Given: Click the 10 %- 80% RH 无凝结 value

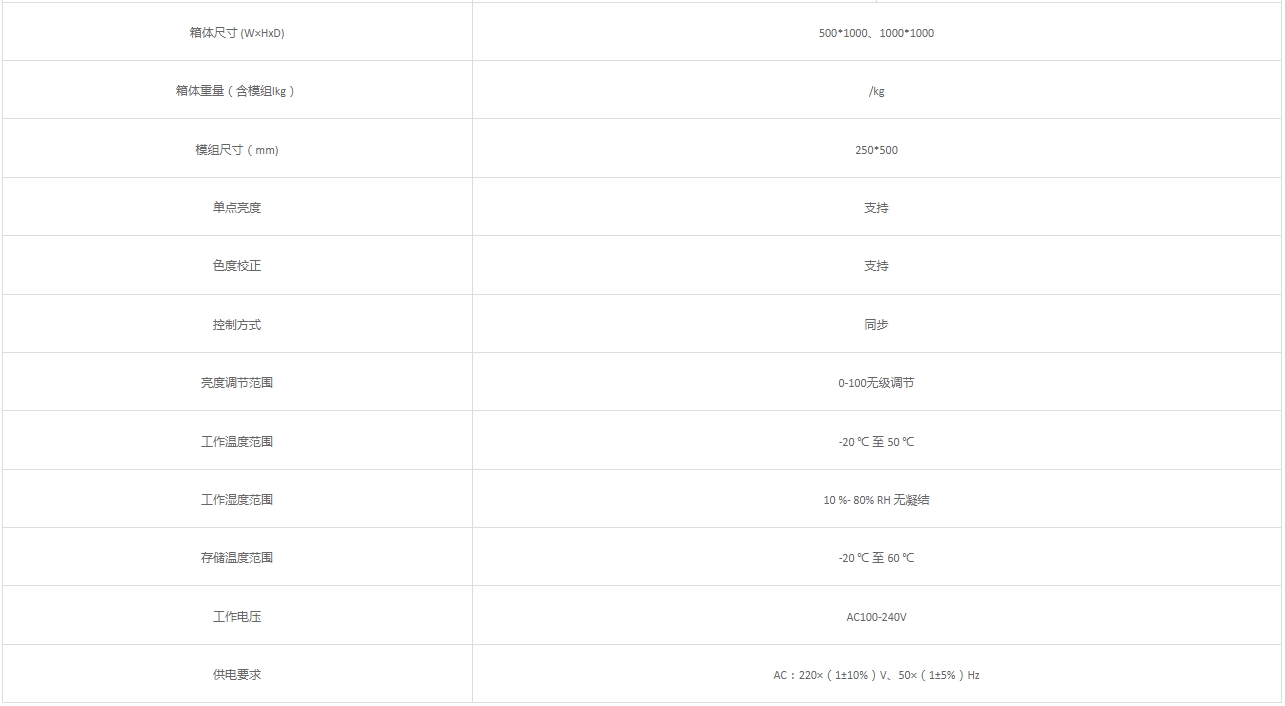Looking at the screenshot, I should point(876,500).
